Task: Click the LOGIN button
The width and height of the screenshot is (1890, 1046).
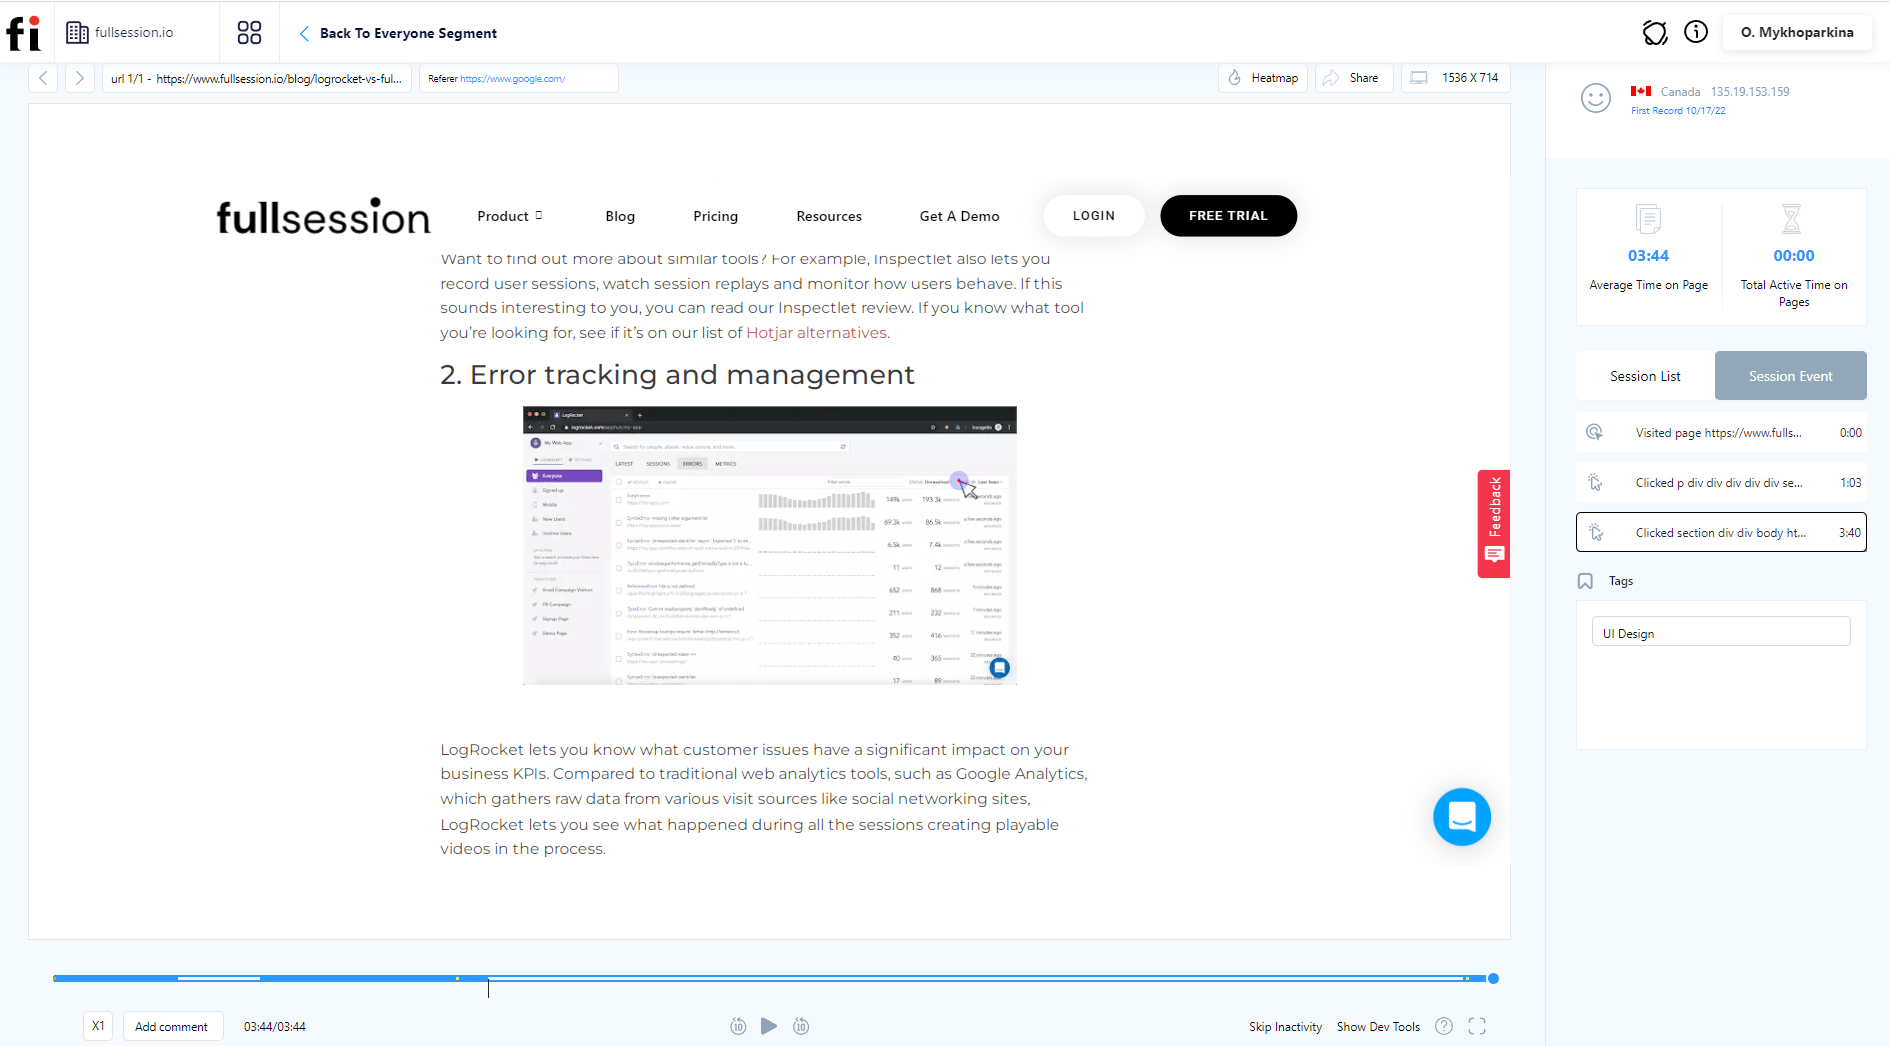Action: point(1094,216)
